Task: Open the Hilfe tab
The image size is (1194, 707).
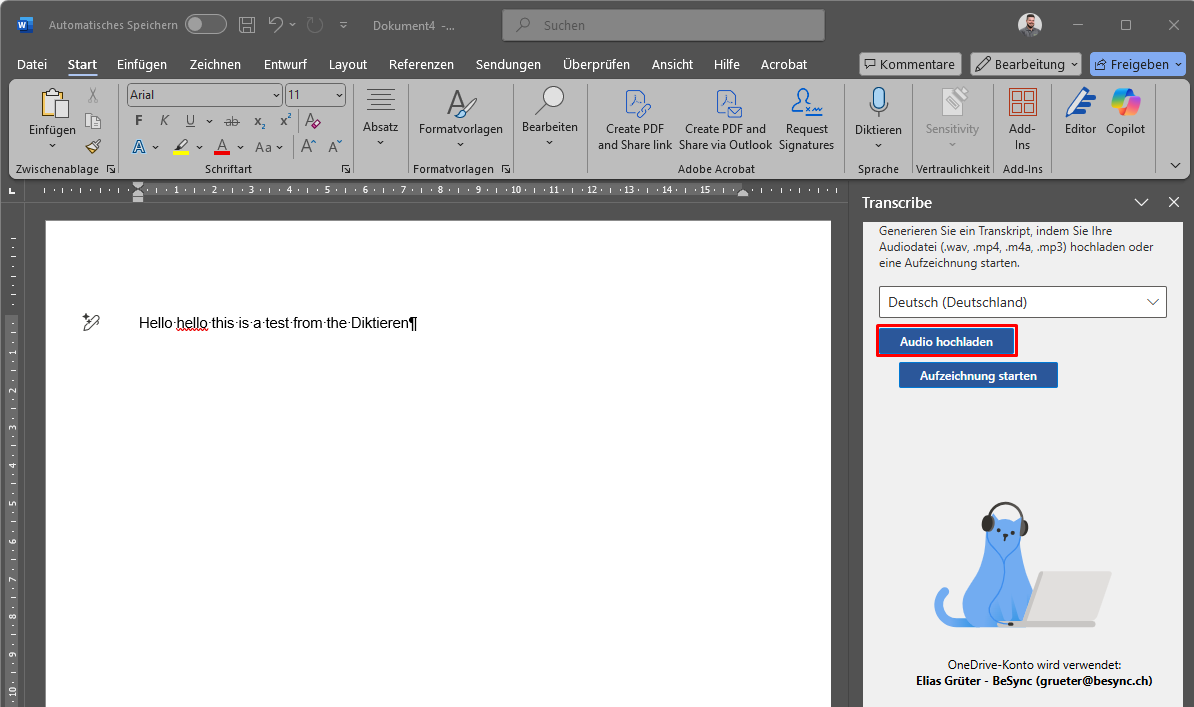Action: click(x=726, y=65)
